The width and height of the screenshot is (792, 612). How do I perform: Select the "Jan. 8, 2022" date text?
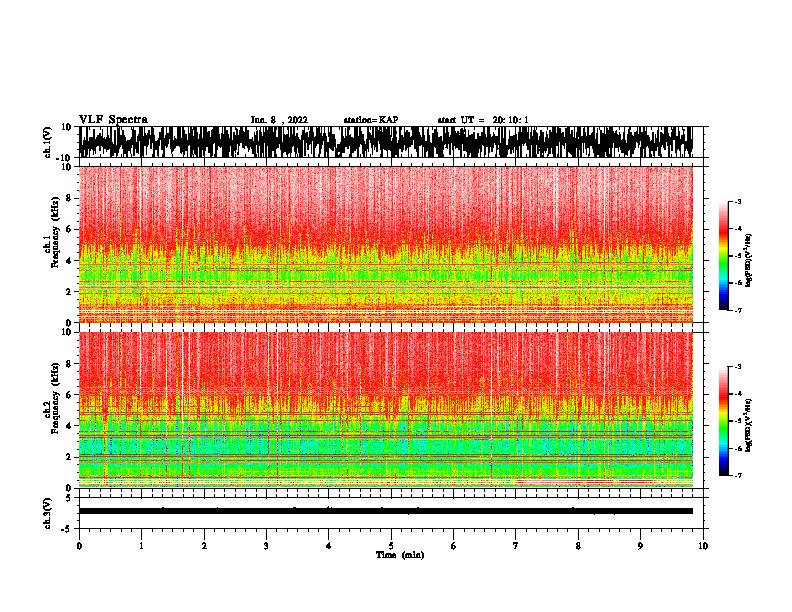tap(279, 120)
